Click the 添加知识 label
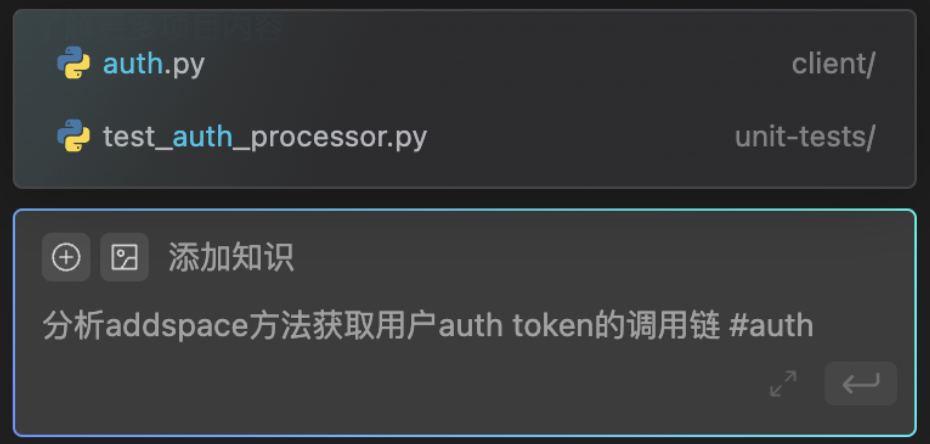The image size is (930, 444). (231, 258)
